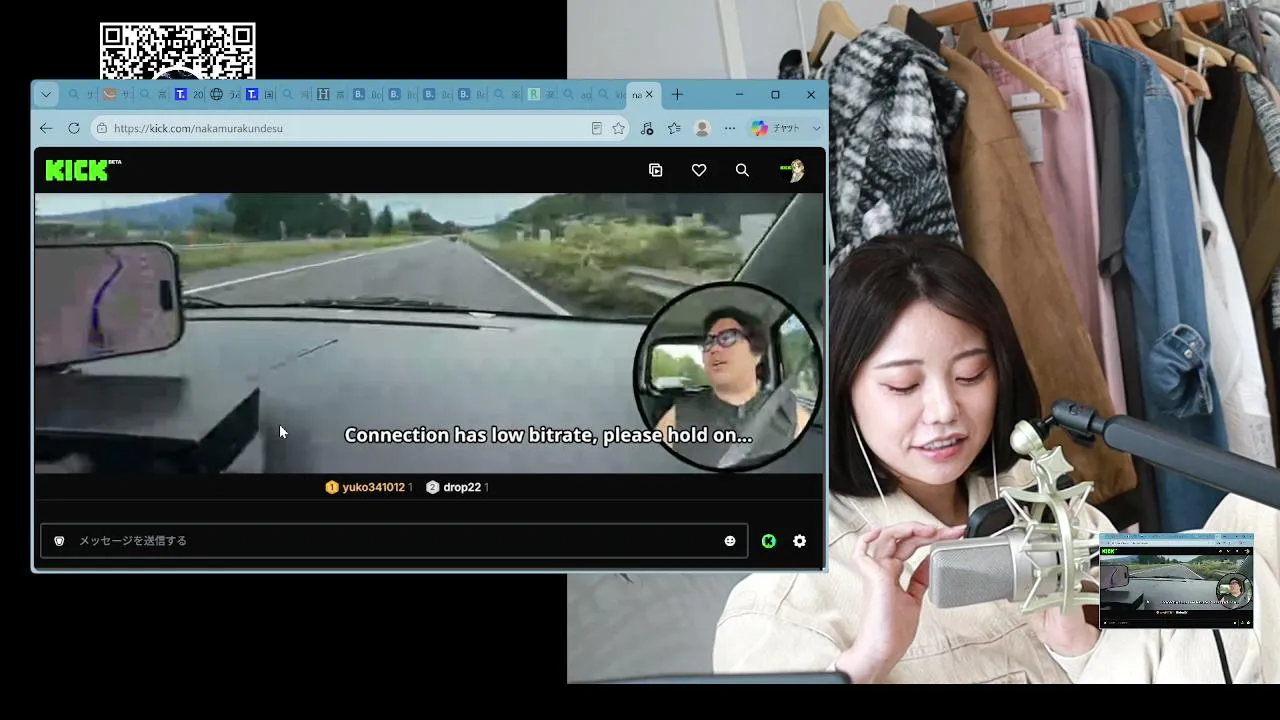
Task: Open top gifter yuko341012
Action: (368, 487)
